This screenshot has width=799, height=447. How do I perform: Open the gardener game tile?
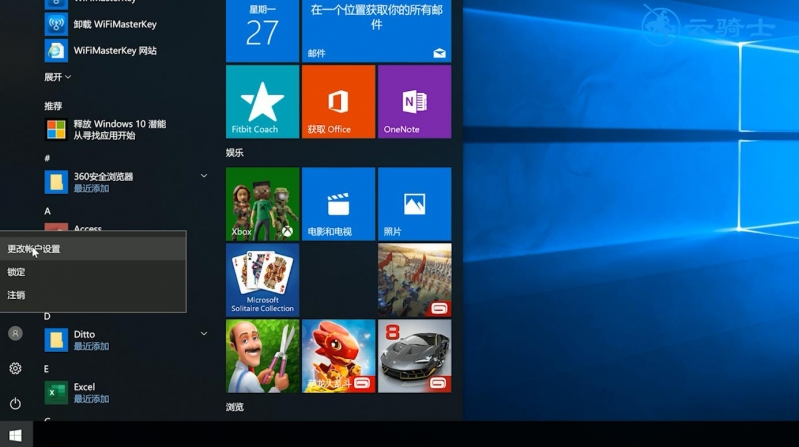(x=262, y=356)
